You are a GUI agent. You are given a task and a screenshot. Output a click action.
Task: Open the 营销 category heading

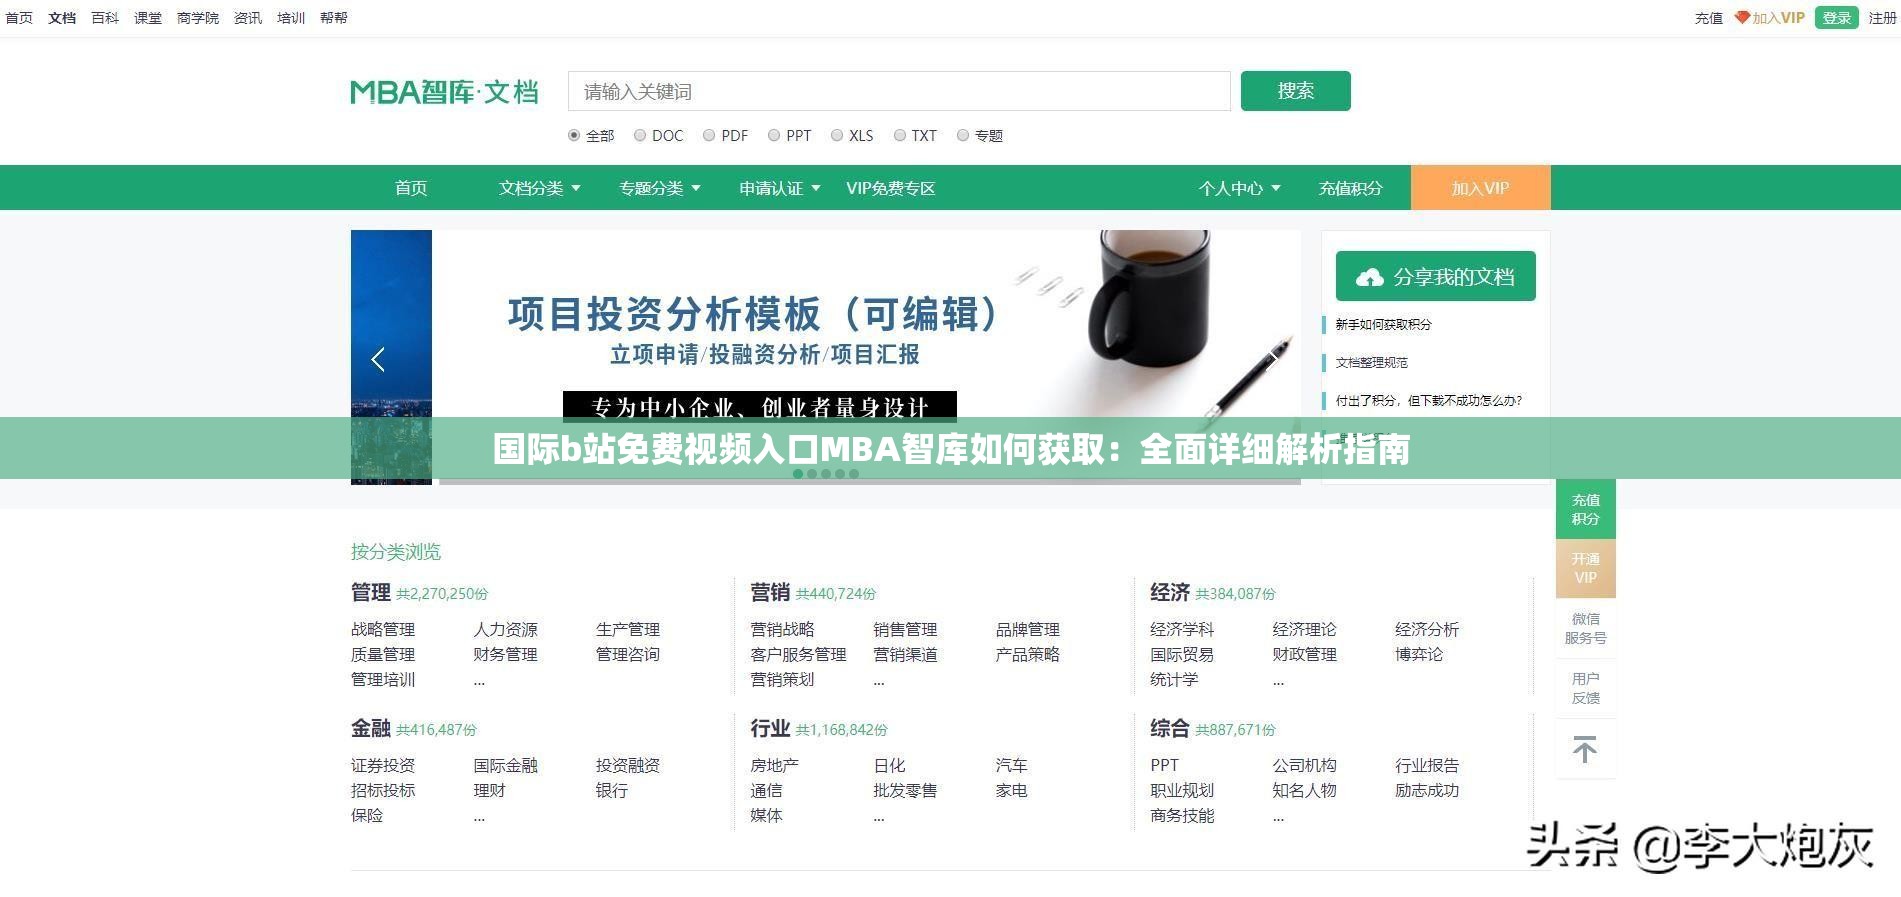click(x=770, y=592)
